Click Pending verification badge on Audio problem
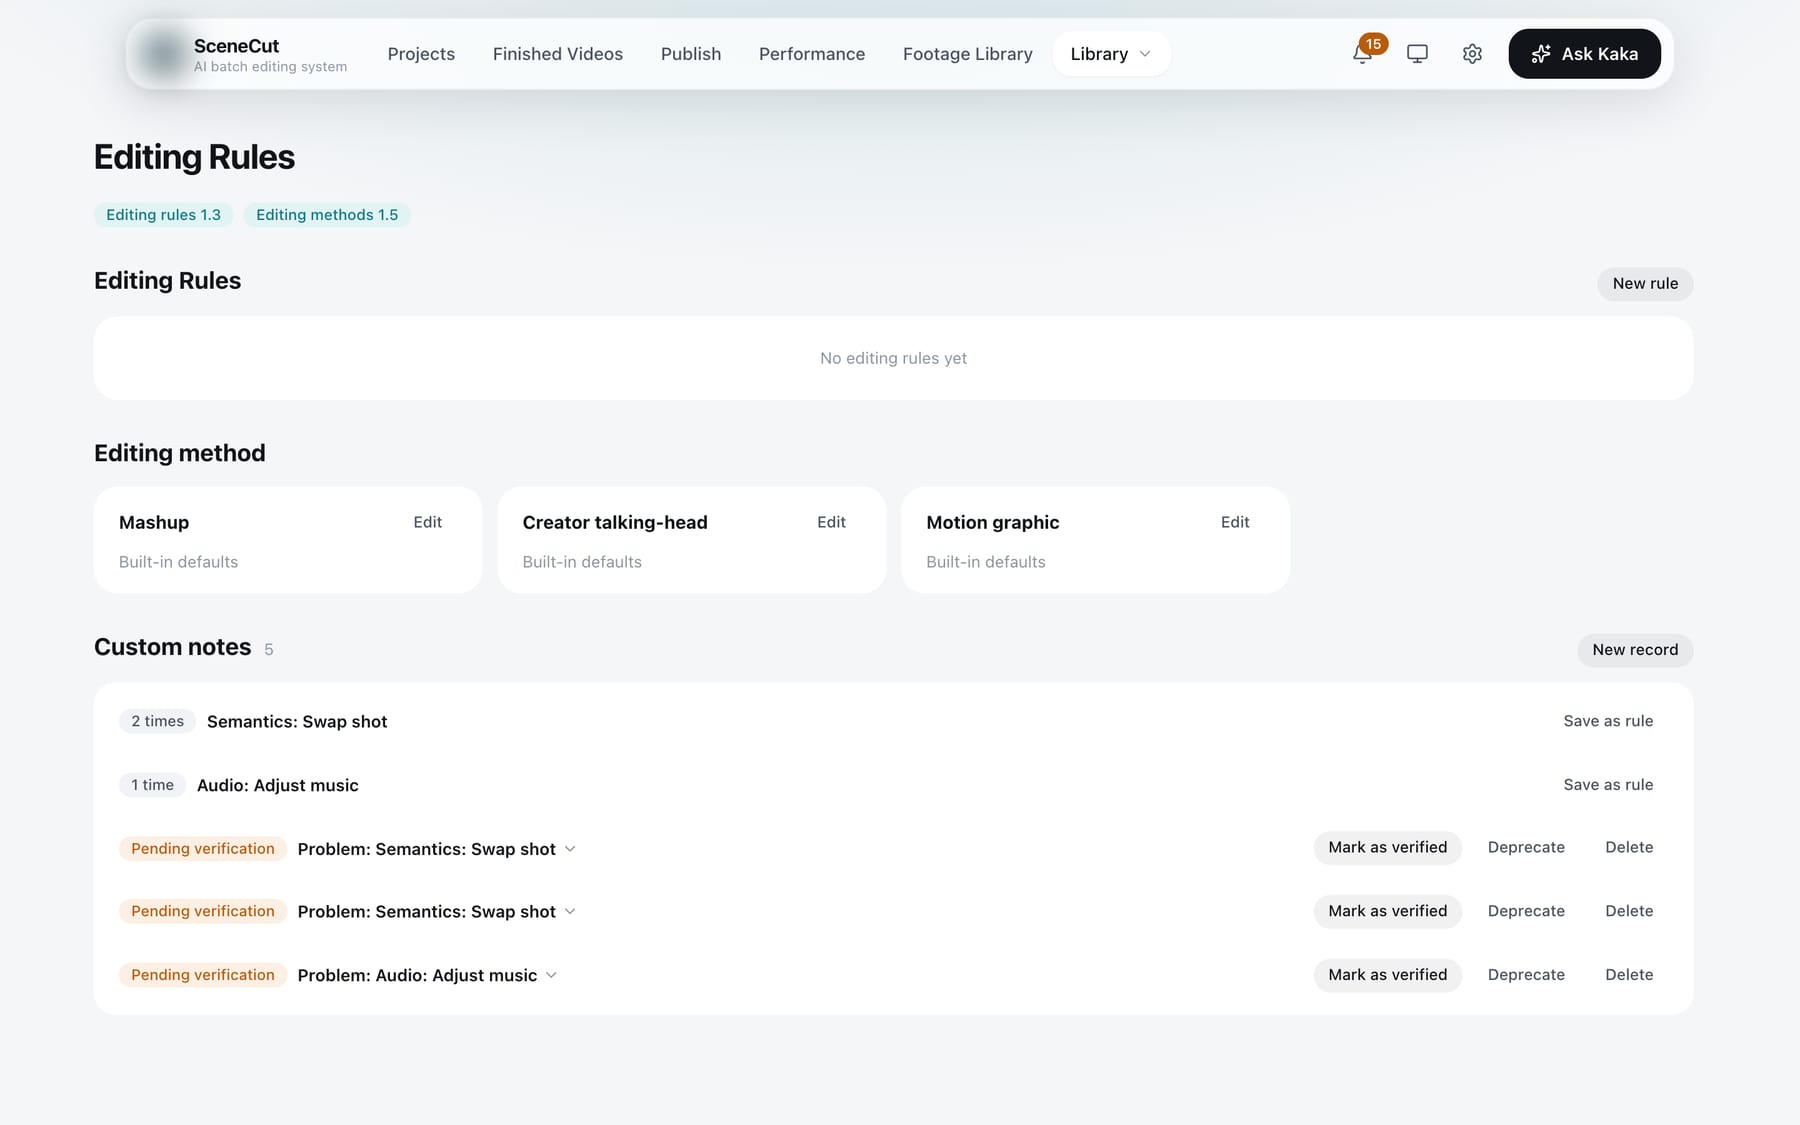The image size is (1800, 1125). coord(202,975)
